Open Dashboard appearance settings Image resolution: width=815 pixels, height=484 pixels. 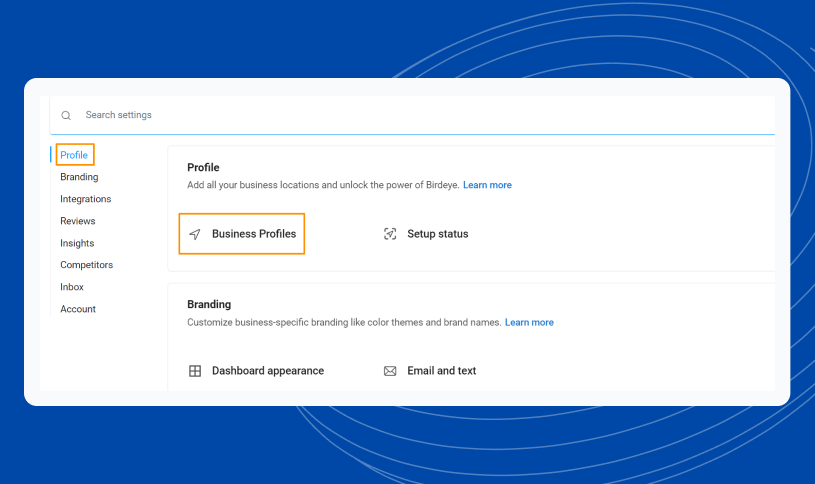point(268,371)
